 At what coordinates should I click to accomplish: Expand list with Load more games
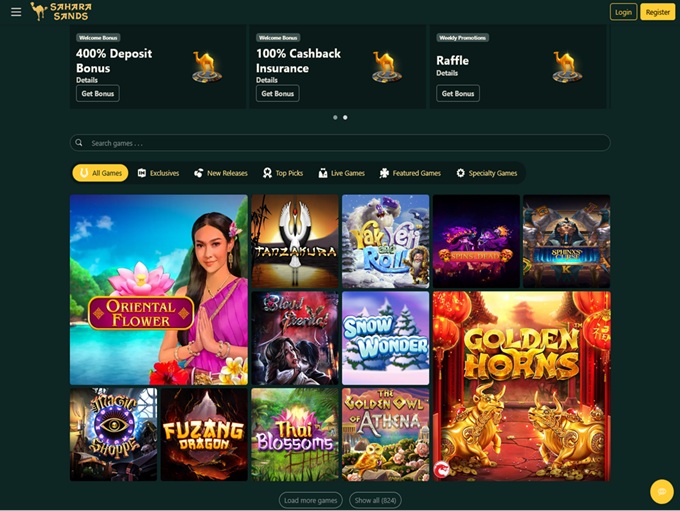311,500
